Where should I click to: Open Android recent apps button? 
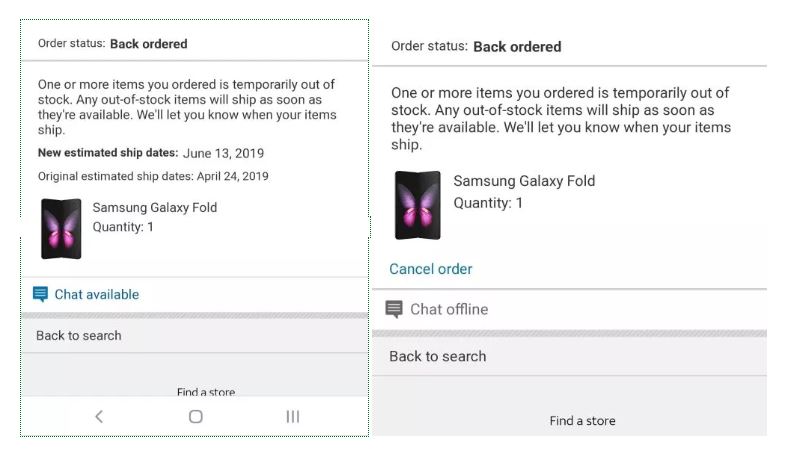click(293, 416)
